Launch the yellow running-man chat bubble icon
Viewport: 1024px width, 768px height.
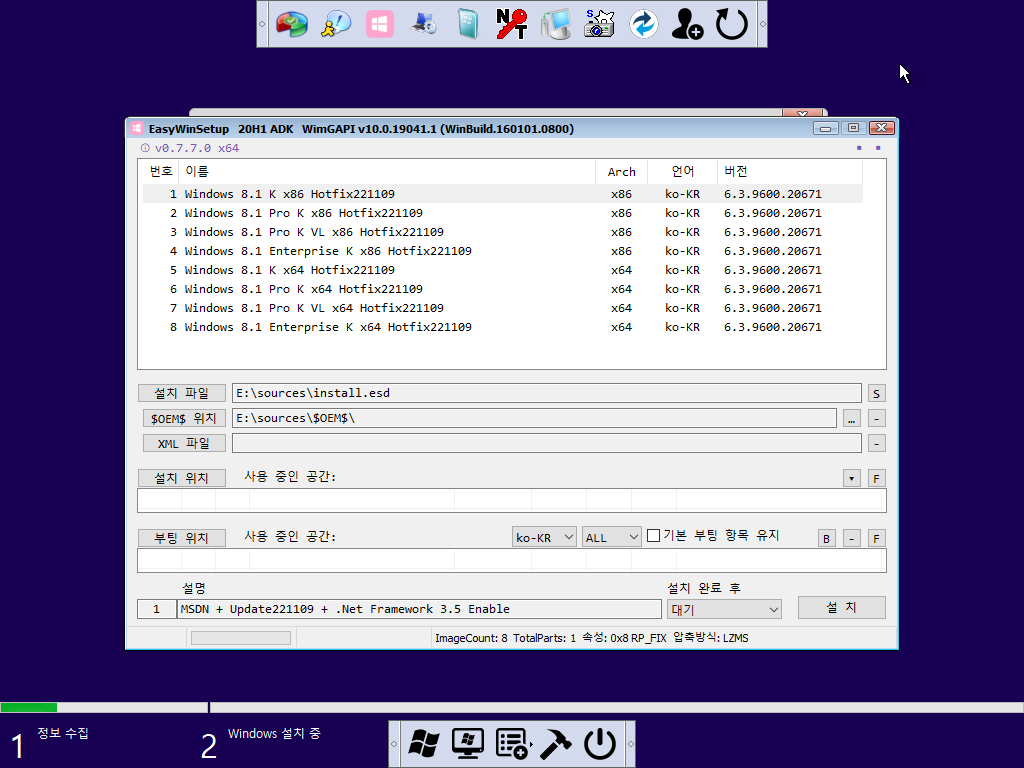tap(336, 24)
